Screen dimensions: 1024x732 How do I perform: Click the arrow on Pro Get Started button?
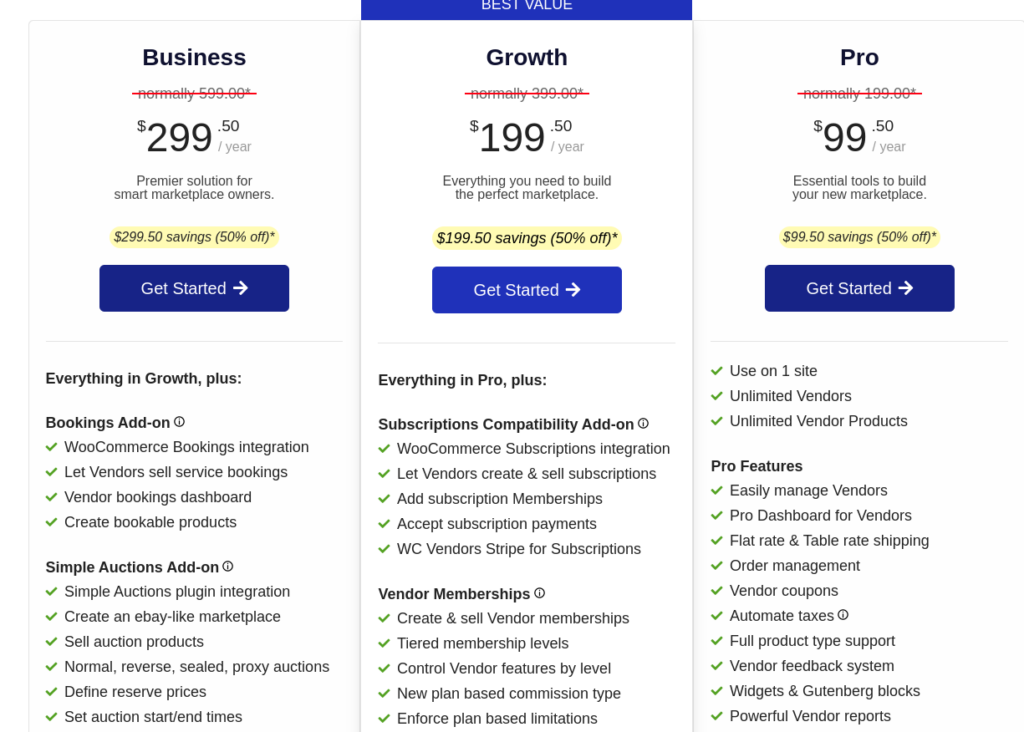pos(905,288)
